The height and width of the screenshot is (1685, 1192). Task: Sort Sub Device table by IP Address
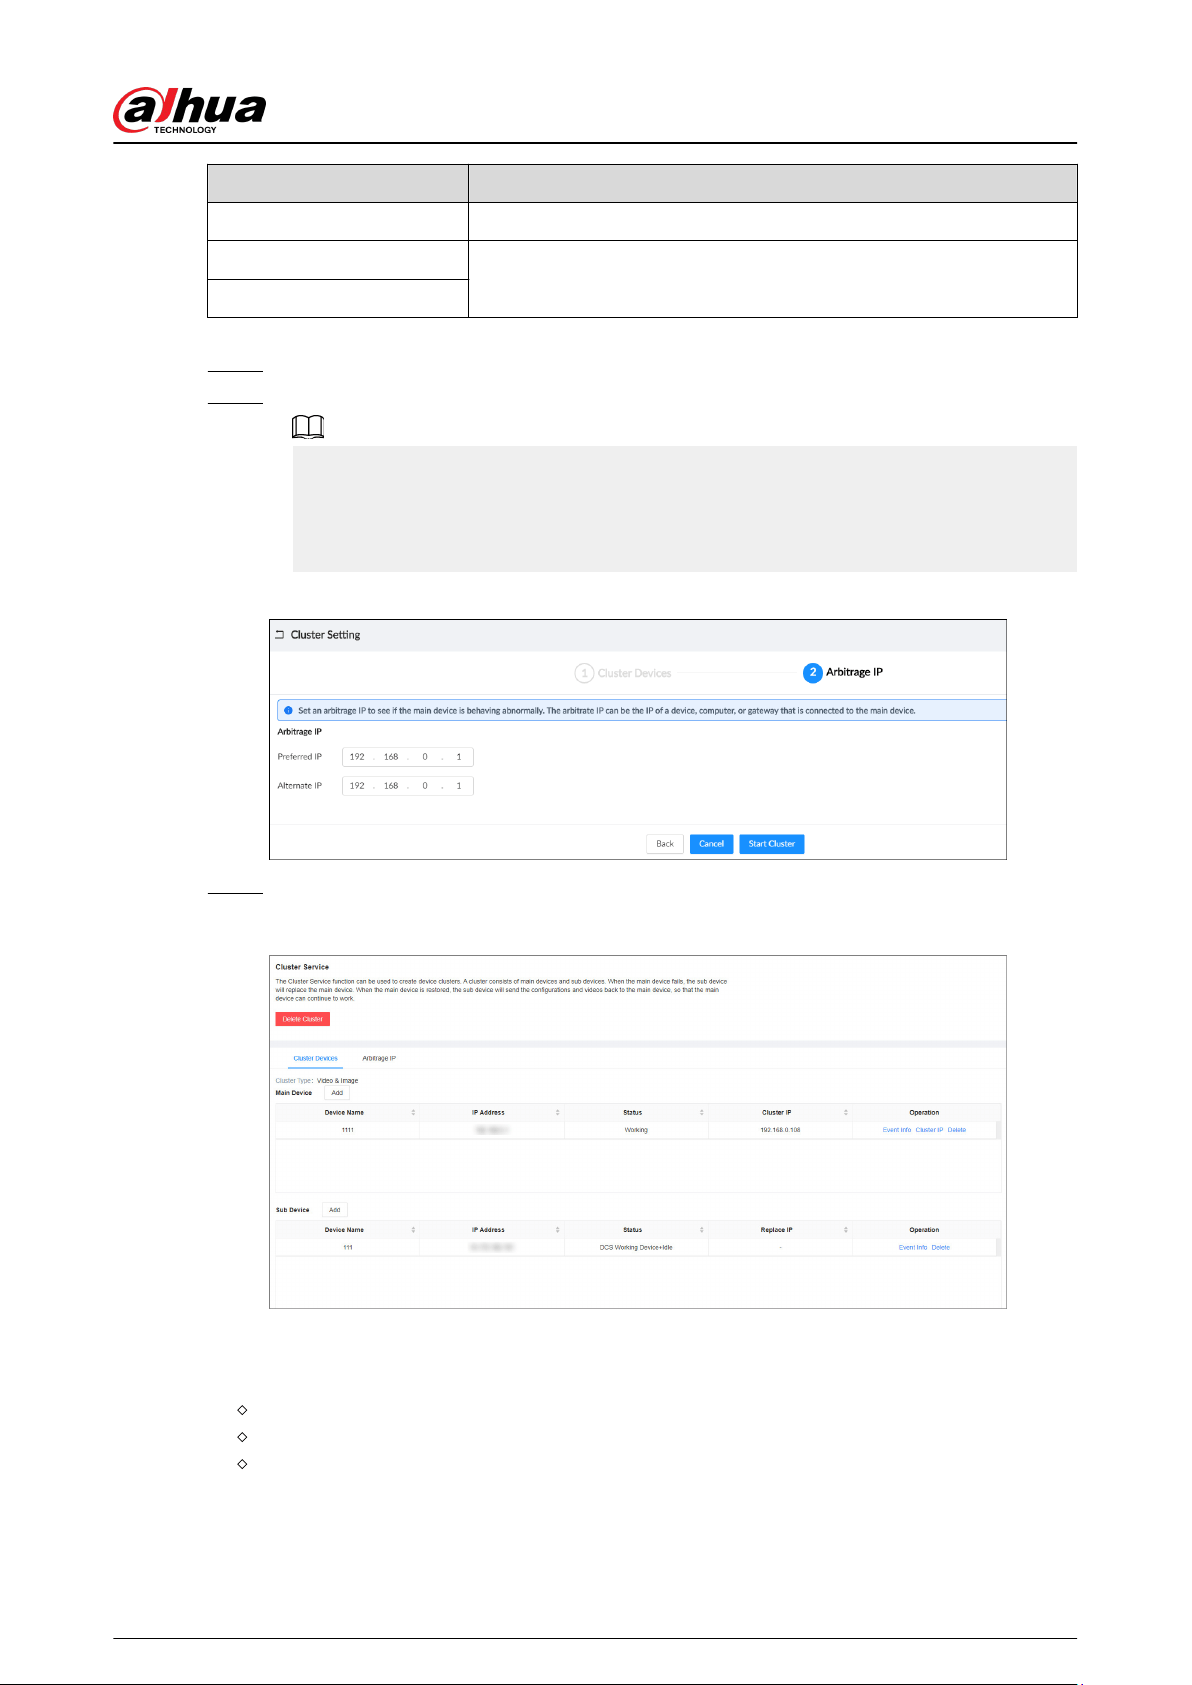point(558,1230)
